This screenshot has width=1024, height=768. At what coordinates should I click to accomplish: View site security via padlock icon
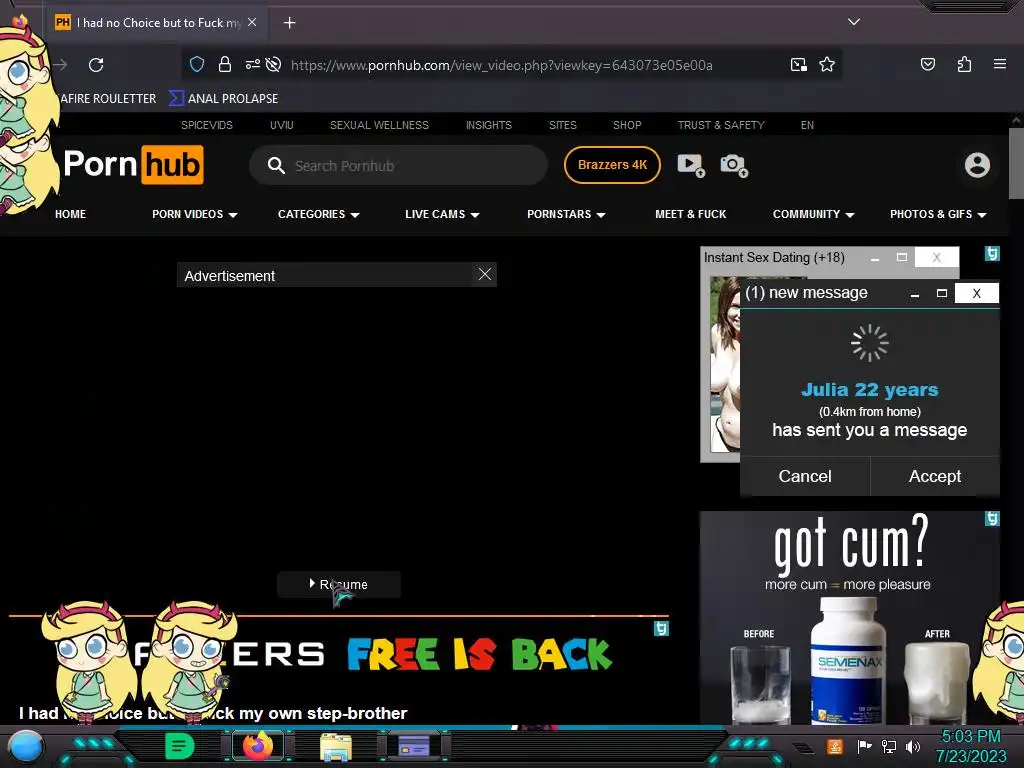[x=225, y=64]
